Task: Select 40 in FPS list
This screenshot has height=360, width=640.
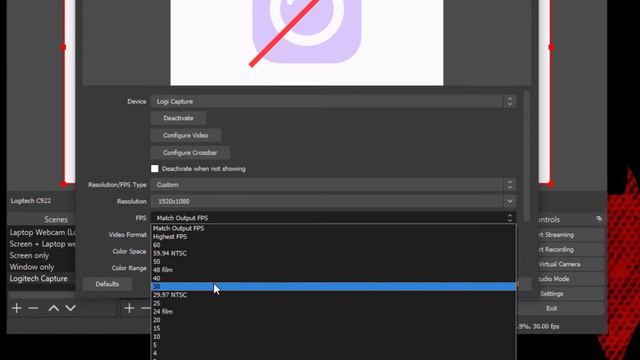Action: pyautogui.click(x=333, y=278)
